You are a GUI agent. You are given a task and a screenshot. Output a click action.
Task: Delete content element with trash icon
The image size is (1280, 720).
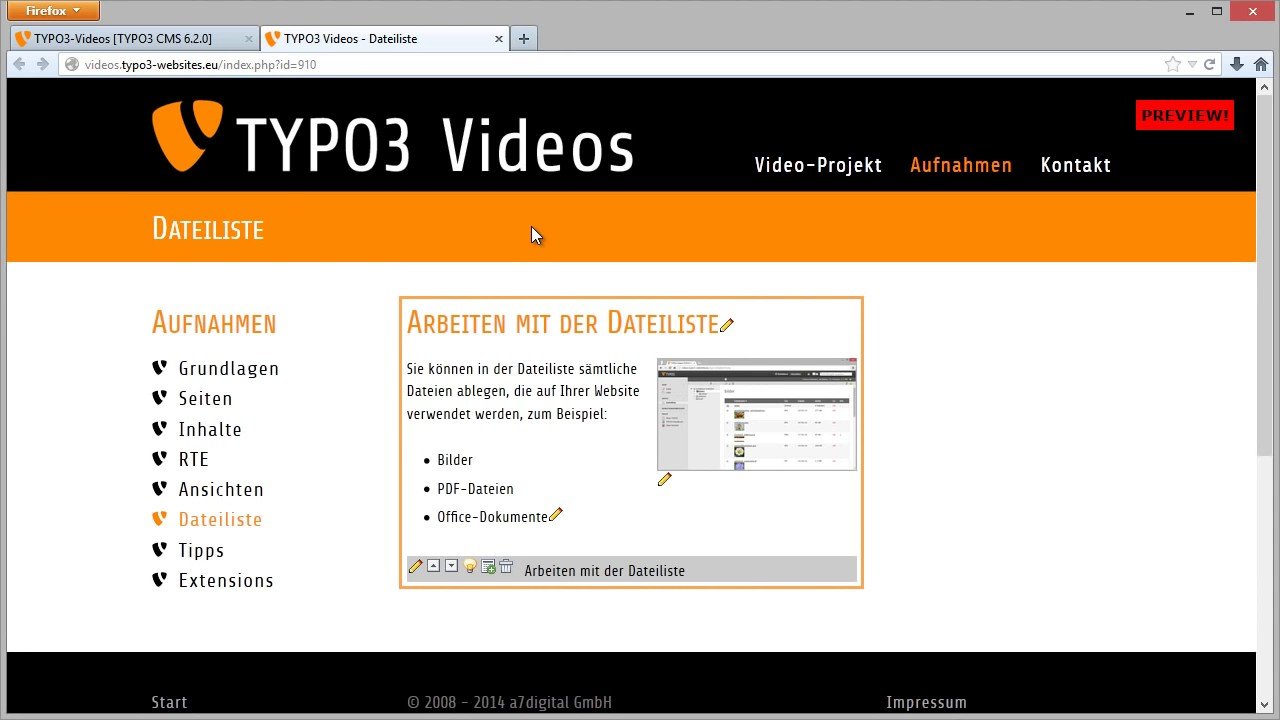tap(506, 566)
